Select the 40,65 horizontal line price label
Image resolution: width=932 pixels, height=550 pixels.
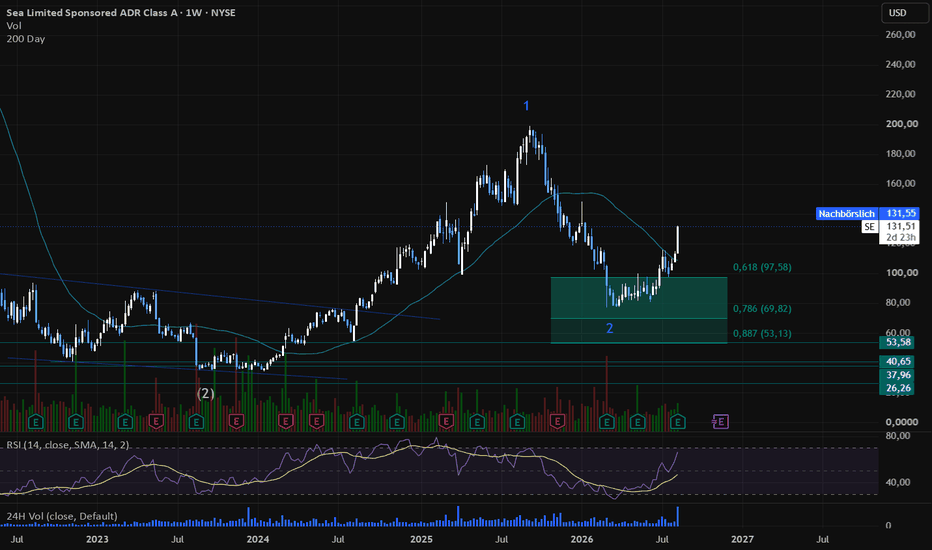click(899, 362)
